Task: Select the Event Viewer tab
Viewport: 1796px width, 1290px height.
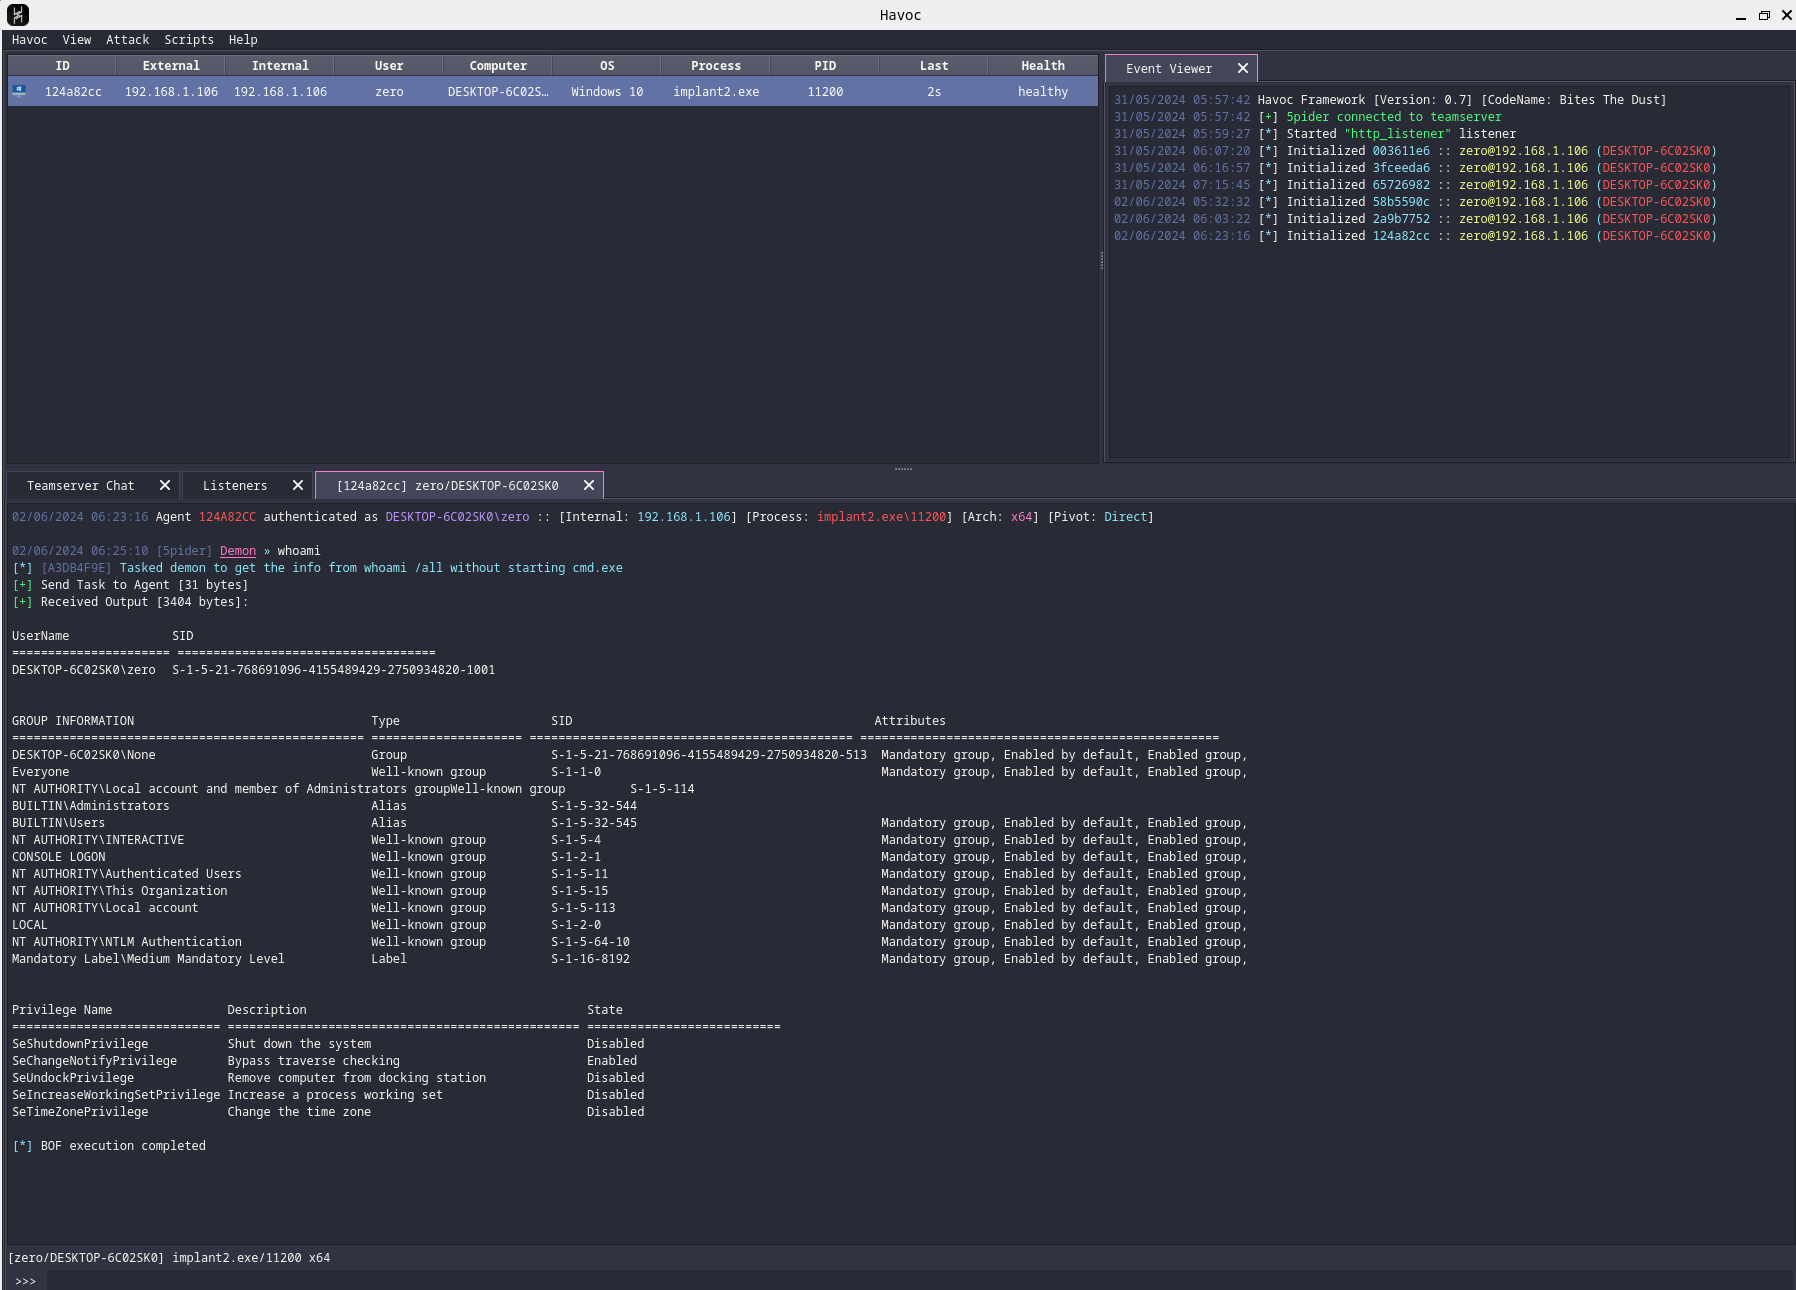Action: coord(1169,68)
